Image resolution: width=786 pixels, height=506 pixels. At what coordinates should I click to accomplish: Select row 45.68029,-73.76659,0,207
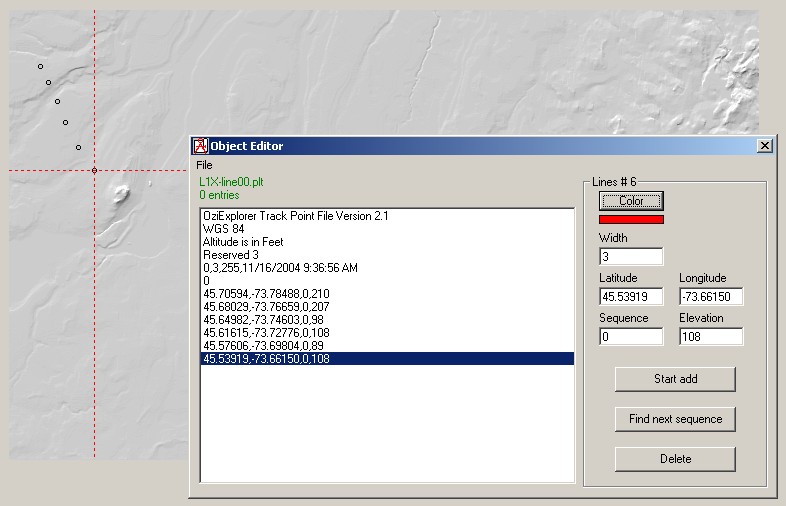[387, 307]
